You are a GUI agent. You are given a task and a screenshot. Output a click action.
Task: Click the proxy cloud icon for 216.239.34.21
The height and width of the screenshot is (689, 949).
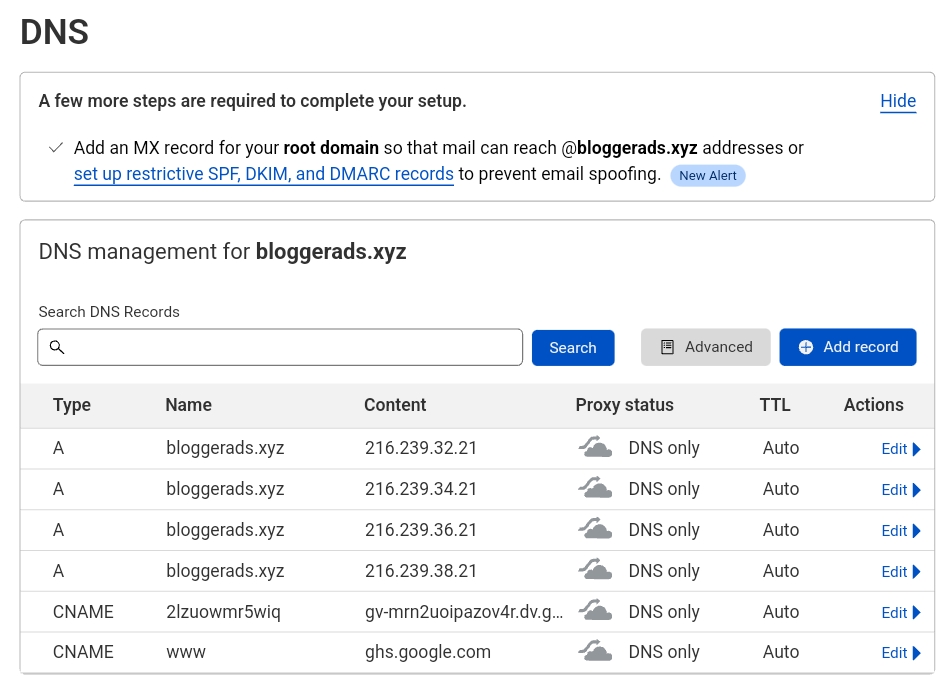click(596, 489)
